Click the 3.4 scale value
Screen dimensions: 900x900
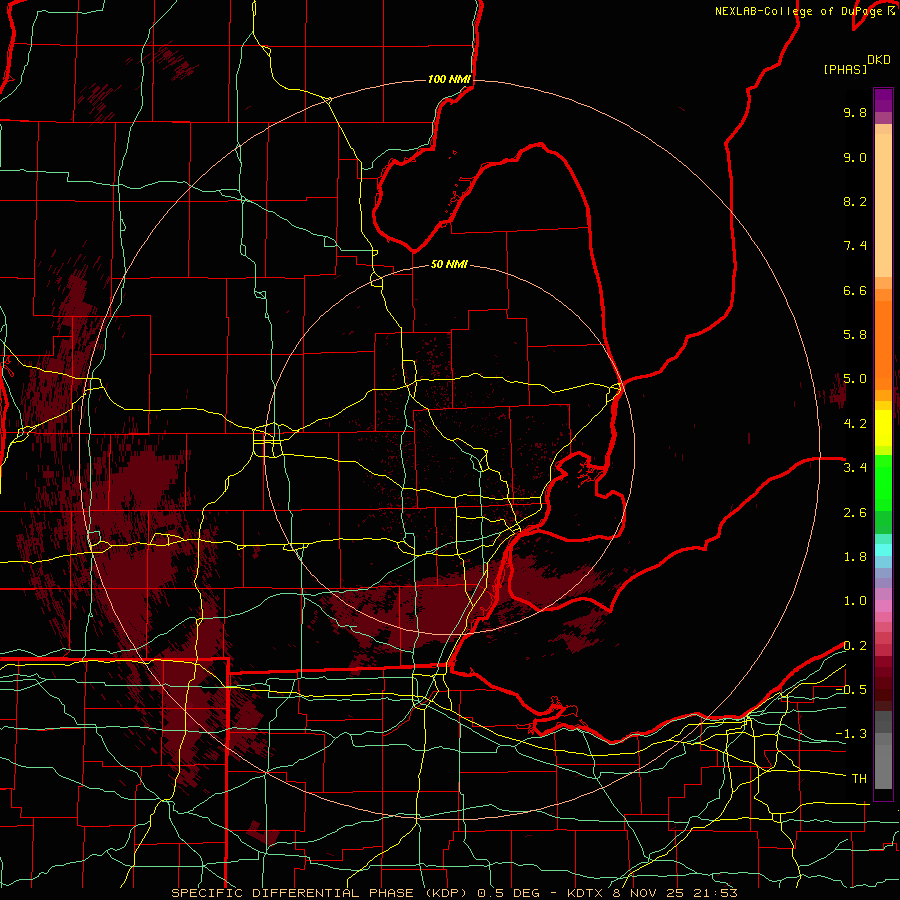click(855, 468)
